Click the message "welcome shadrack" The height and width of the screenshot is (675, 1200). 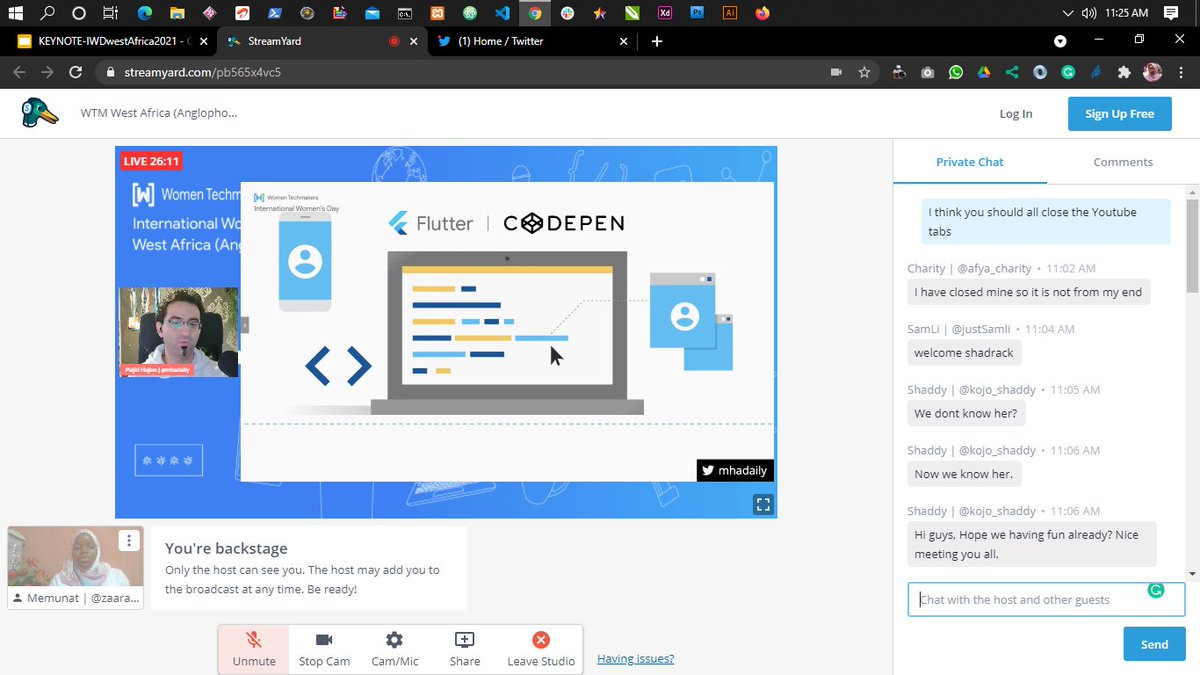coord(965,353)
